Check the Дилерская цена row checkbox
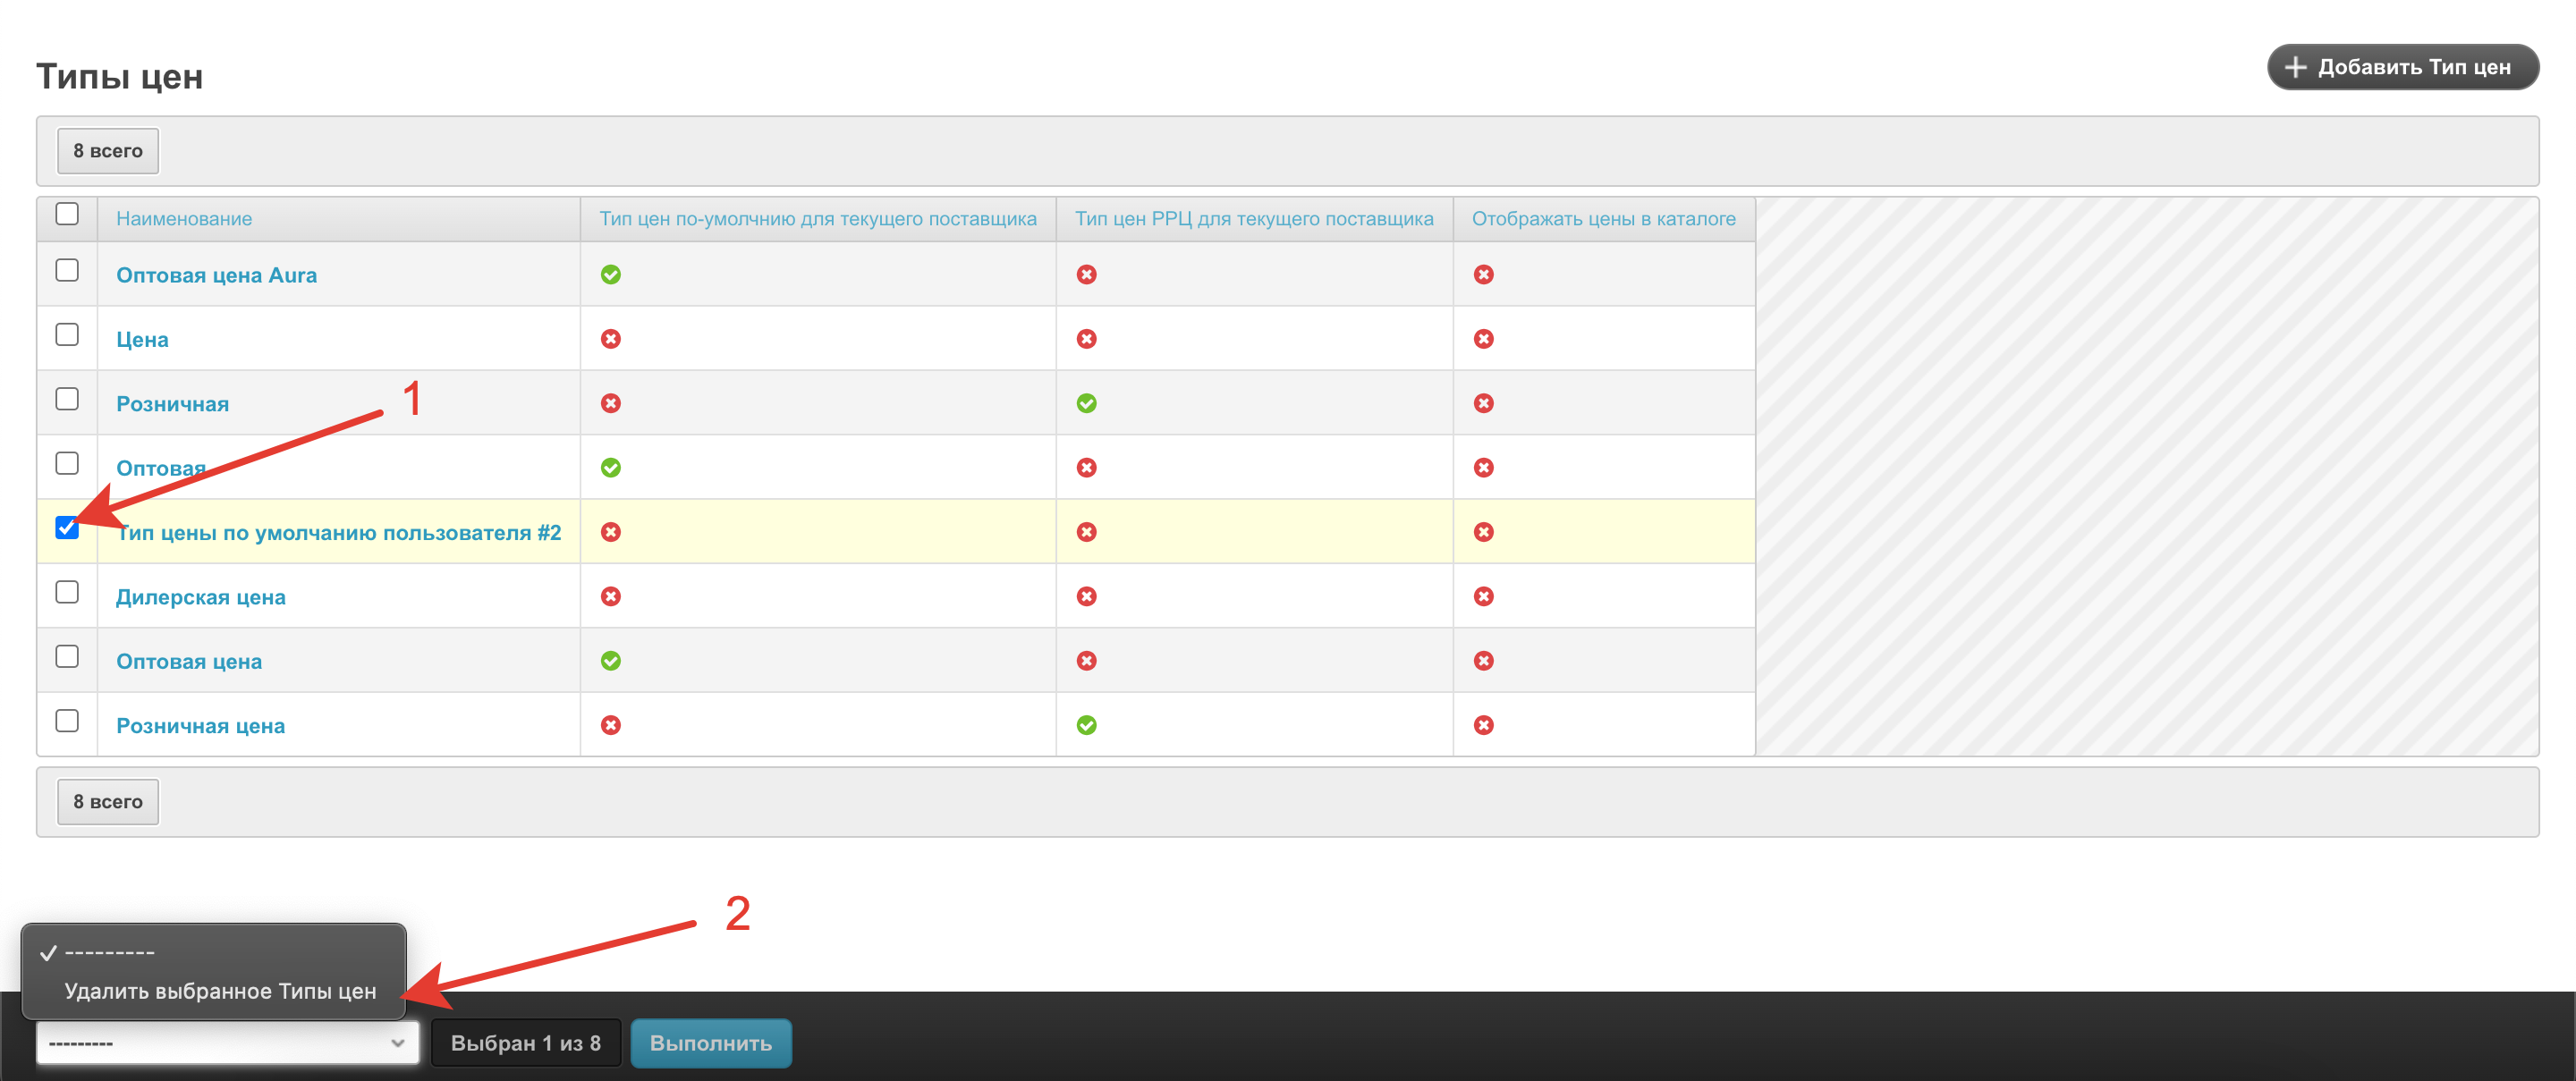This screenshot has height=1081, width=2576. tap(67, 592)
